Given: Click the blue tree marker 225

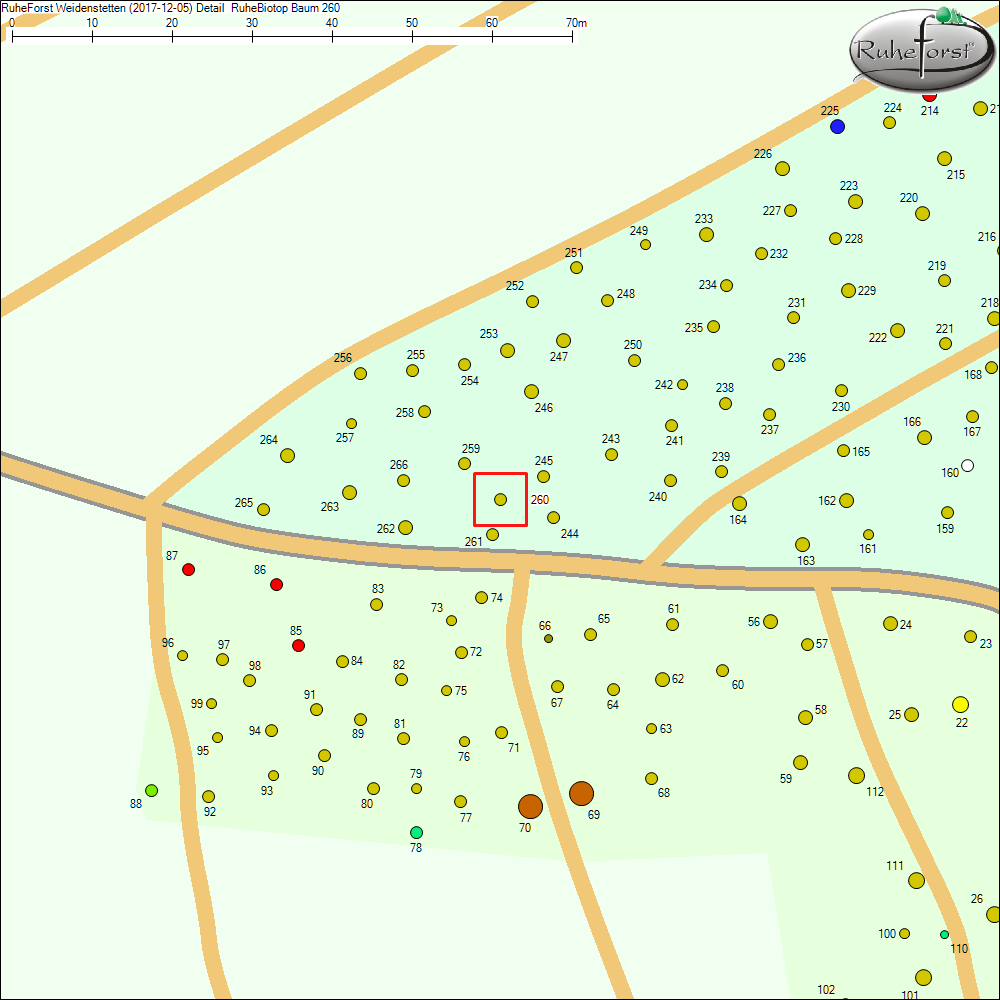Looking at the screenshot, I should pyautogui.click(x=837, y=126).
